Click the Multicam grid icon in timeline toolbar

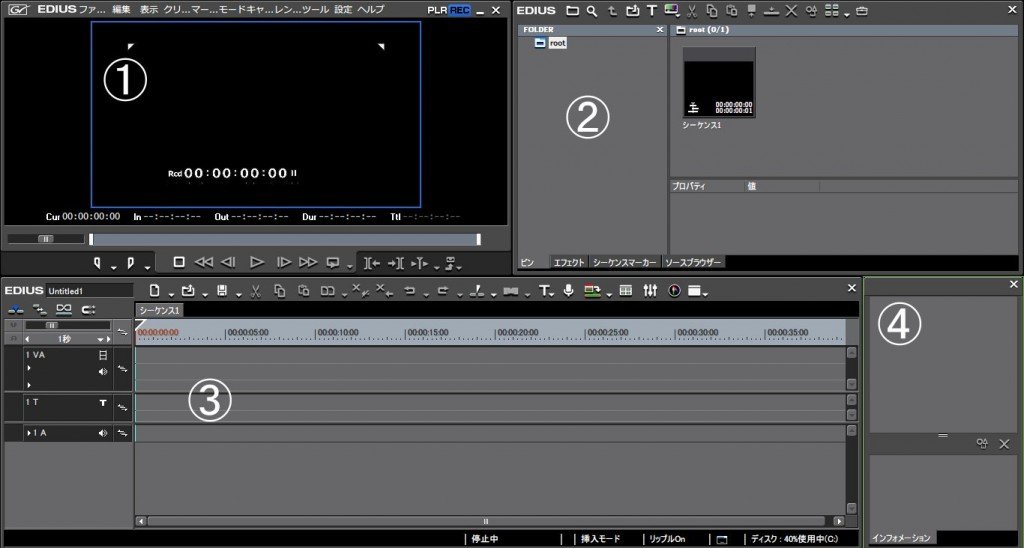(626, 291)
